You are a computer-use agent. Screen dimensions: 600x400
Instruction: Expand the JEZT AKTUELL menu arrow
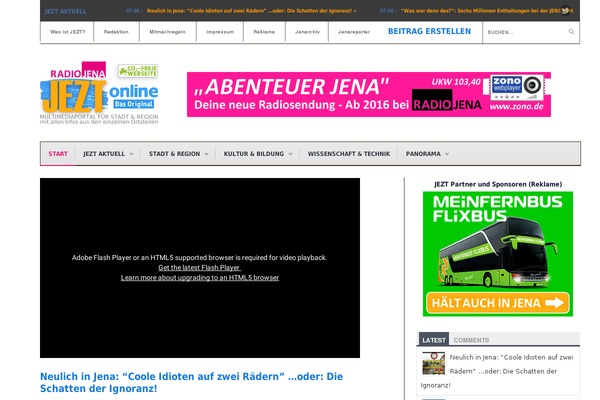(x=131, y=154)
